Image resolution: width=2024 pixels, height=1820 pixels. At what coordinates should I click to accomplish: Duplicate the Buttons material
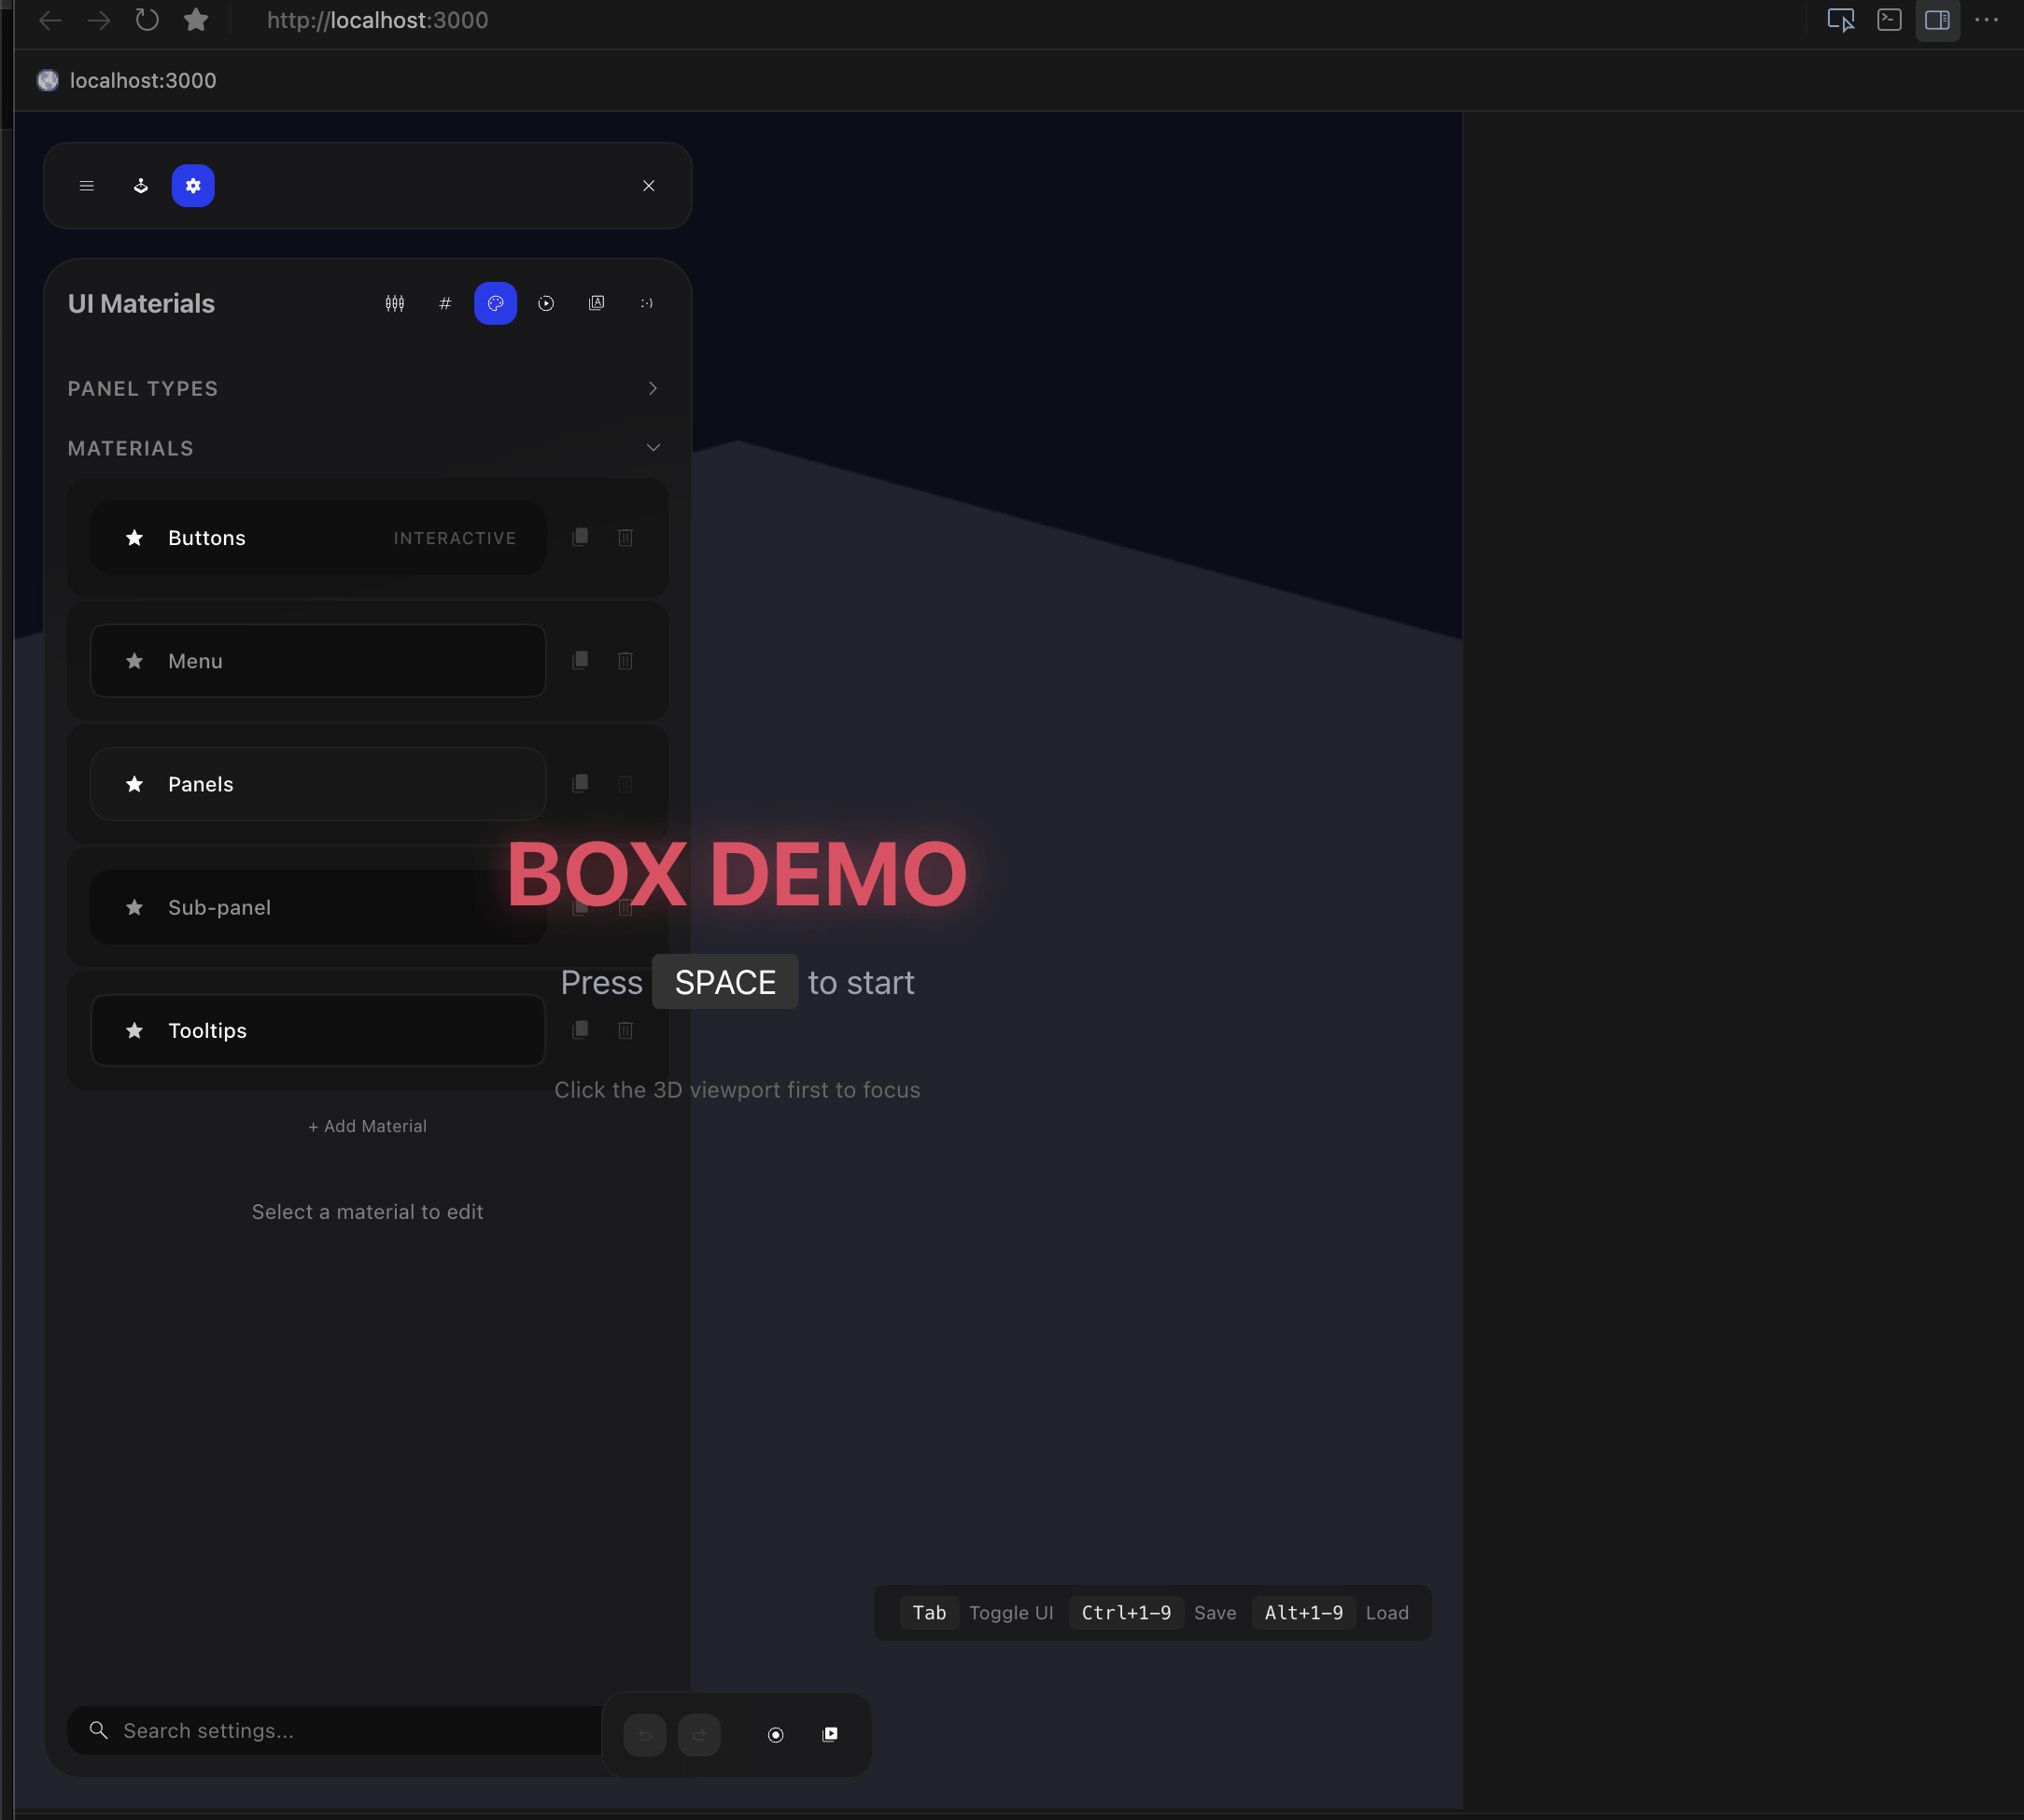(579, 537)
